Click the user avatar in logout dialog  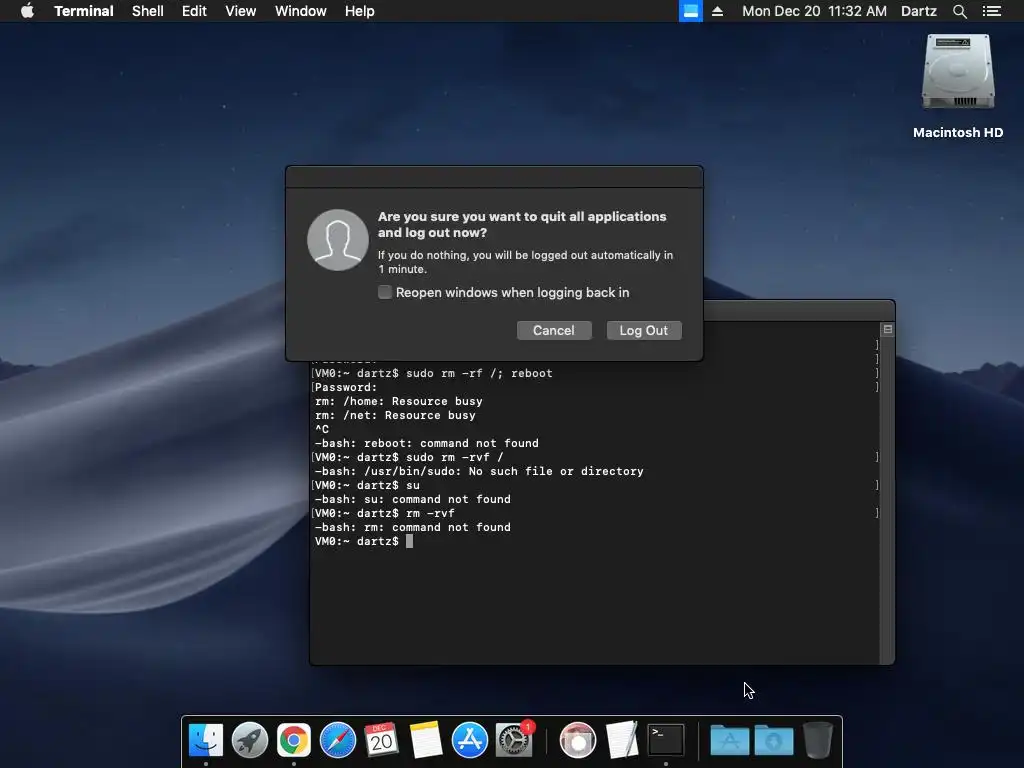[338, 240]
